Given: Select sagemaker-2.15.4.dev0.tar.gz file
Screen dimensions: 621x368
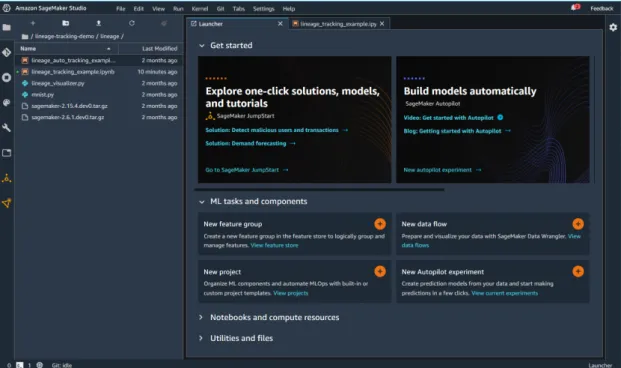Looking at the screenshot, I should (99, 106).
